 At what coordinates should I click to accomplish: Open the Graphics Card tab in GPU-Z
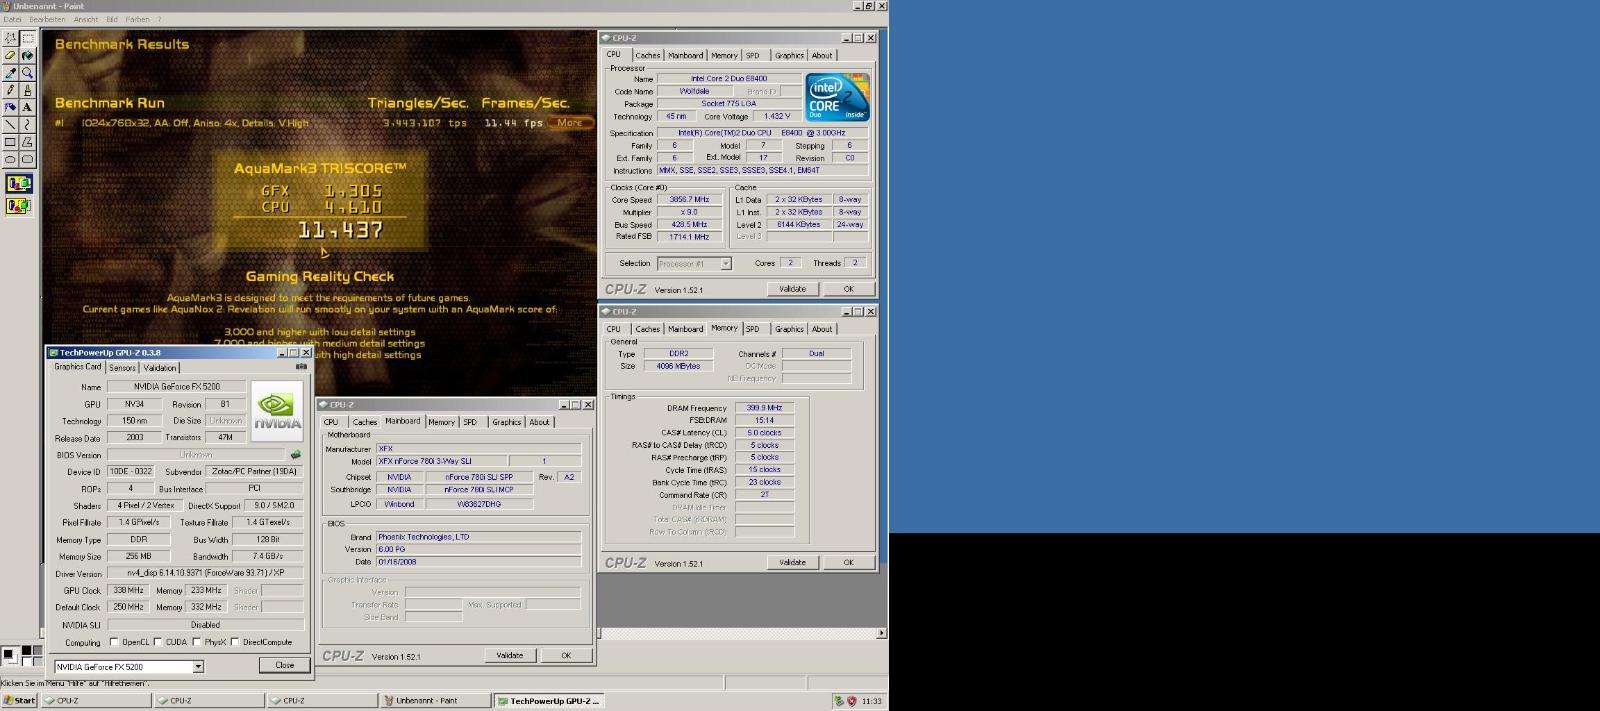pos(78,367)
